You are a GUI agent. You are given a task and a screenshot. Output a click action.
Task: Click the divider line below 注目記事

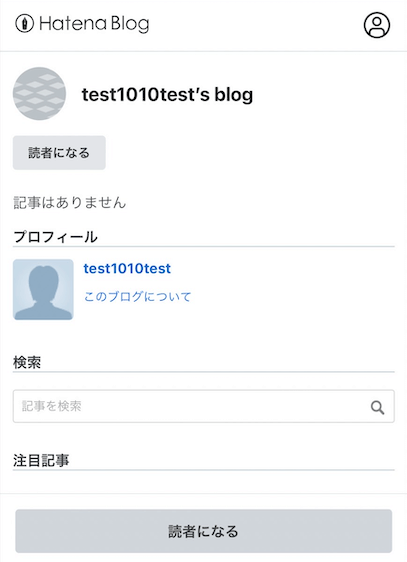(x=204, y=470)
